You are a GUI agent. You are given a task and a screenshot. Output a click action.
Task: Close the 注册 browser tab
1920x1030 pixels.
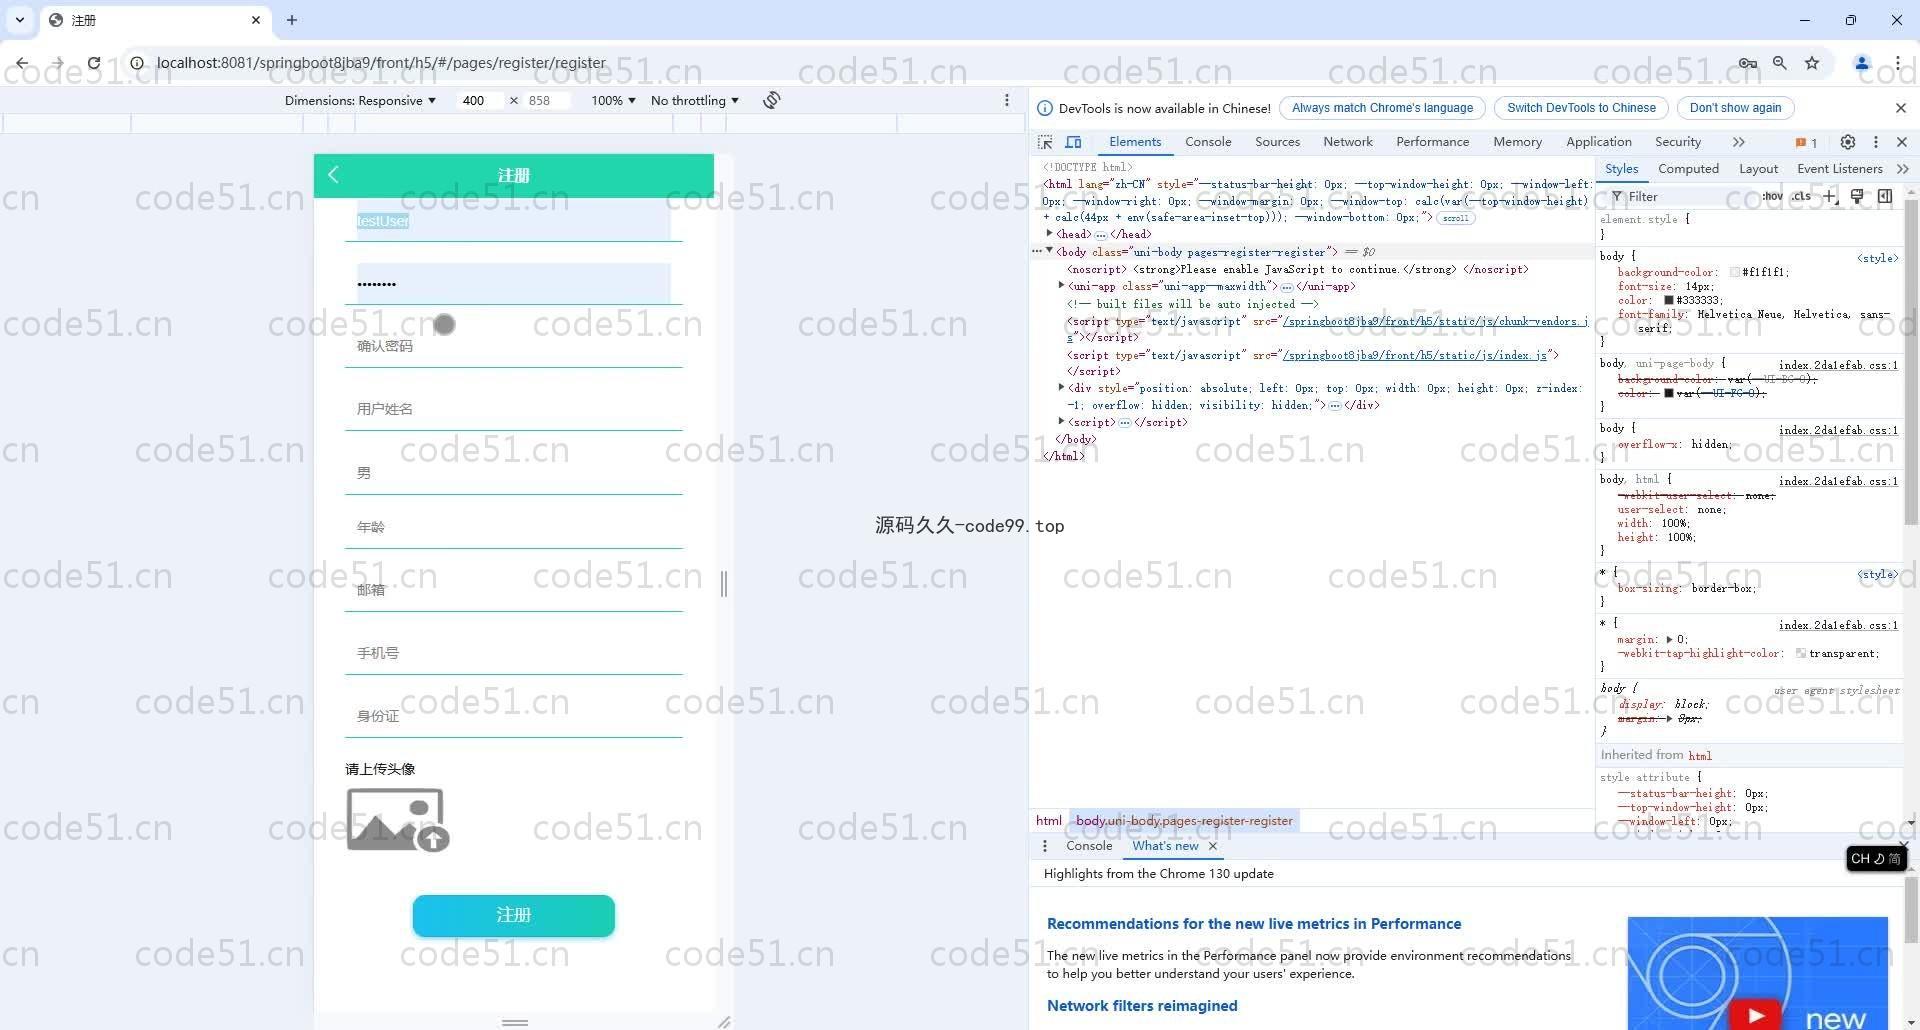pos(256,20)
